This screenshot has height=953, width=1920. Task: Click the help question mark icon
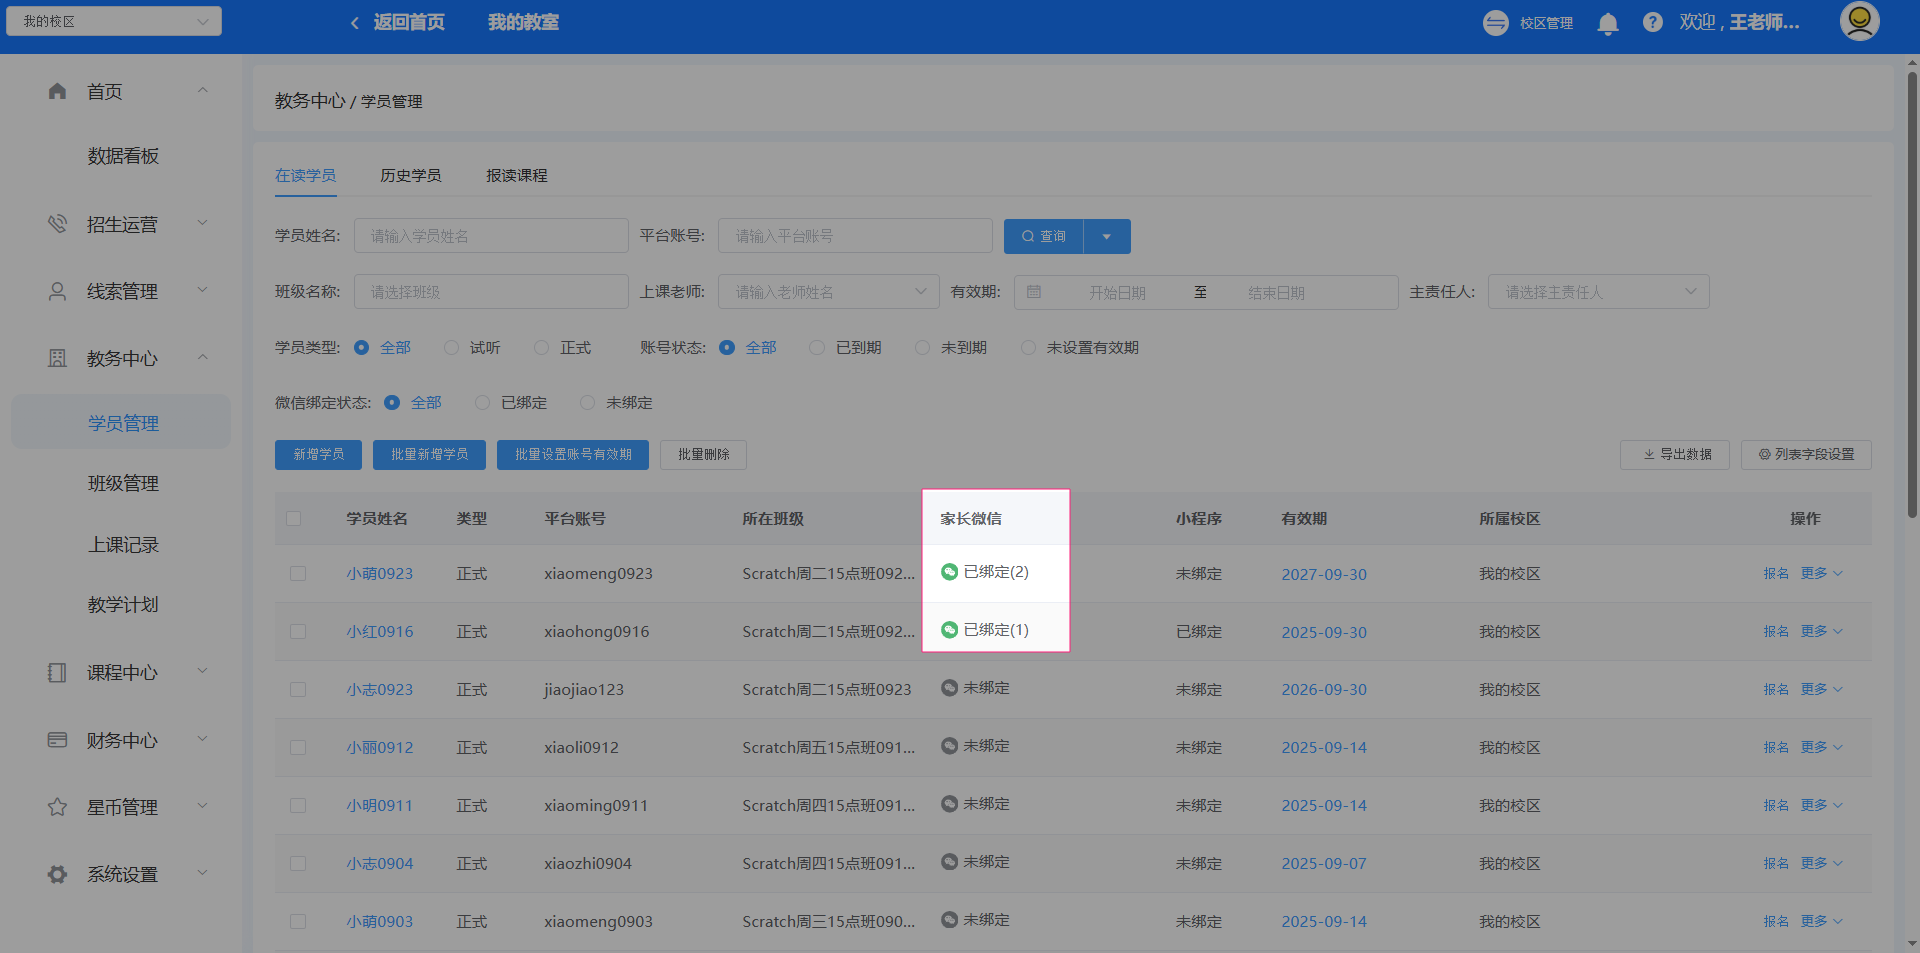(x=1652, y=22)
